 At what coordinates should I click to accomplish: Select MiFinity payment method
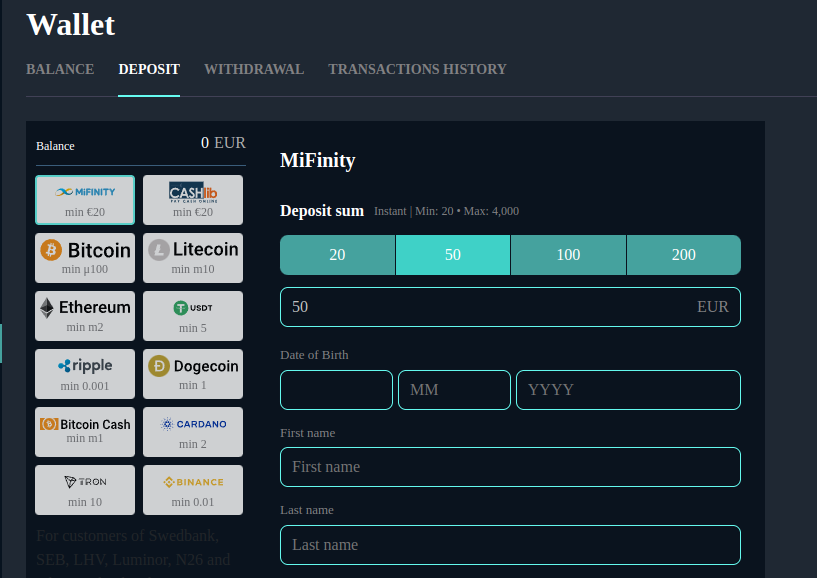tap(85, 200)
